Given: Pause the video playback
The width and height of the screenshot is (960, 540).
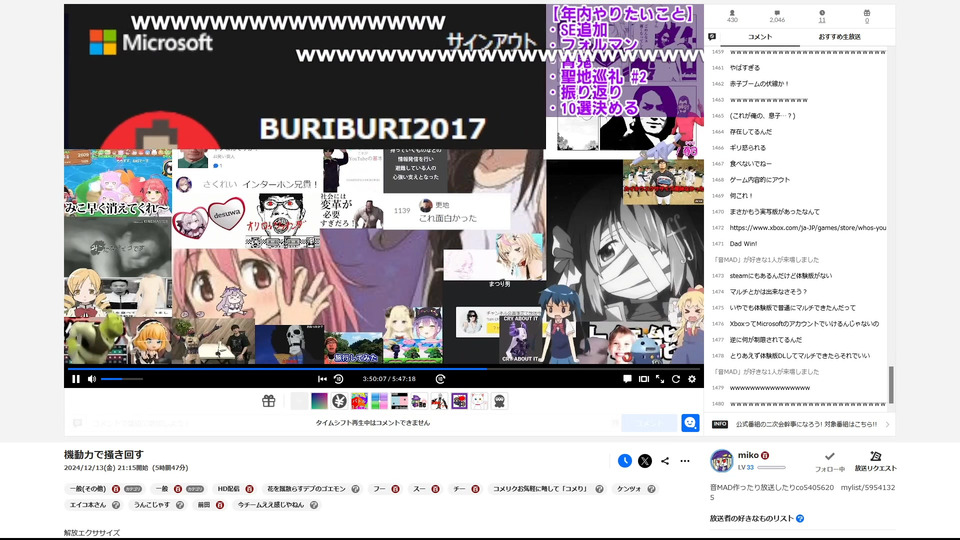Looking at the screenshot, I should click(76, 379).
